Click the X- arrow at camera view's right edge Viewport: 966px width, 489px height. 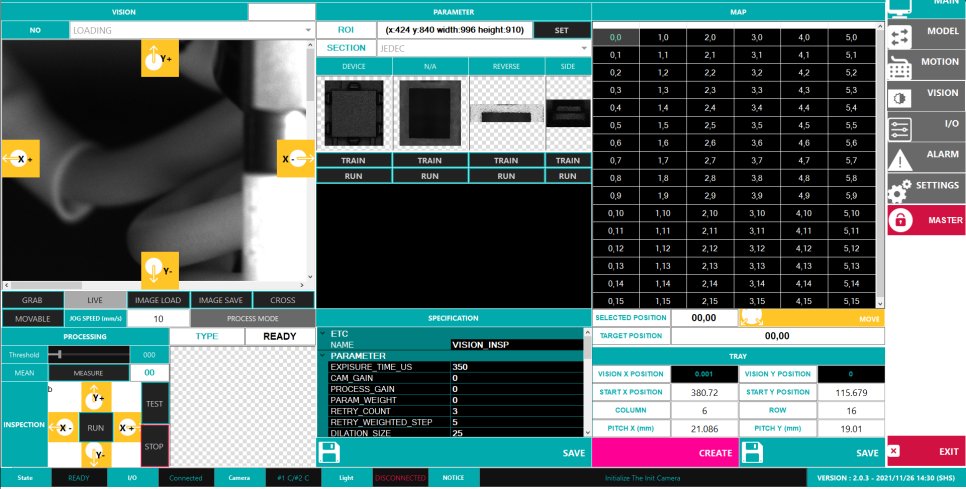(295, 159)
